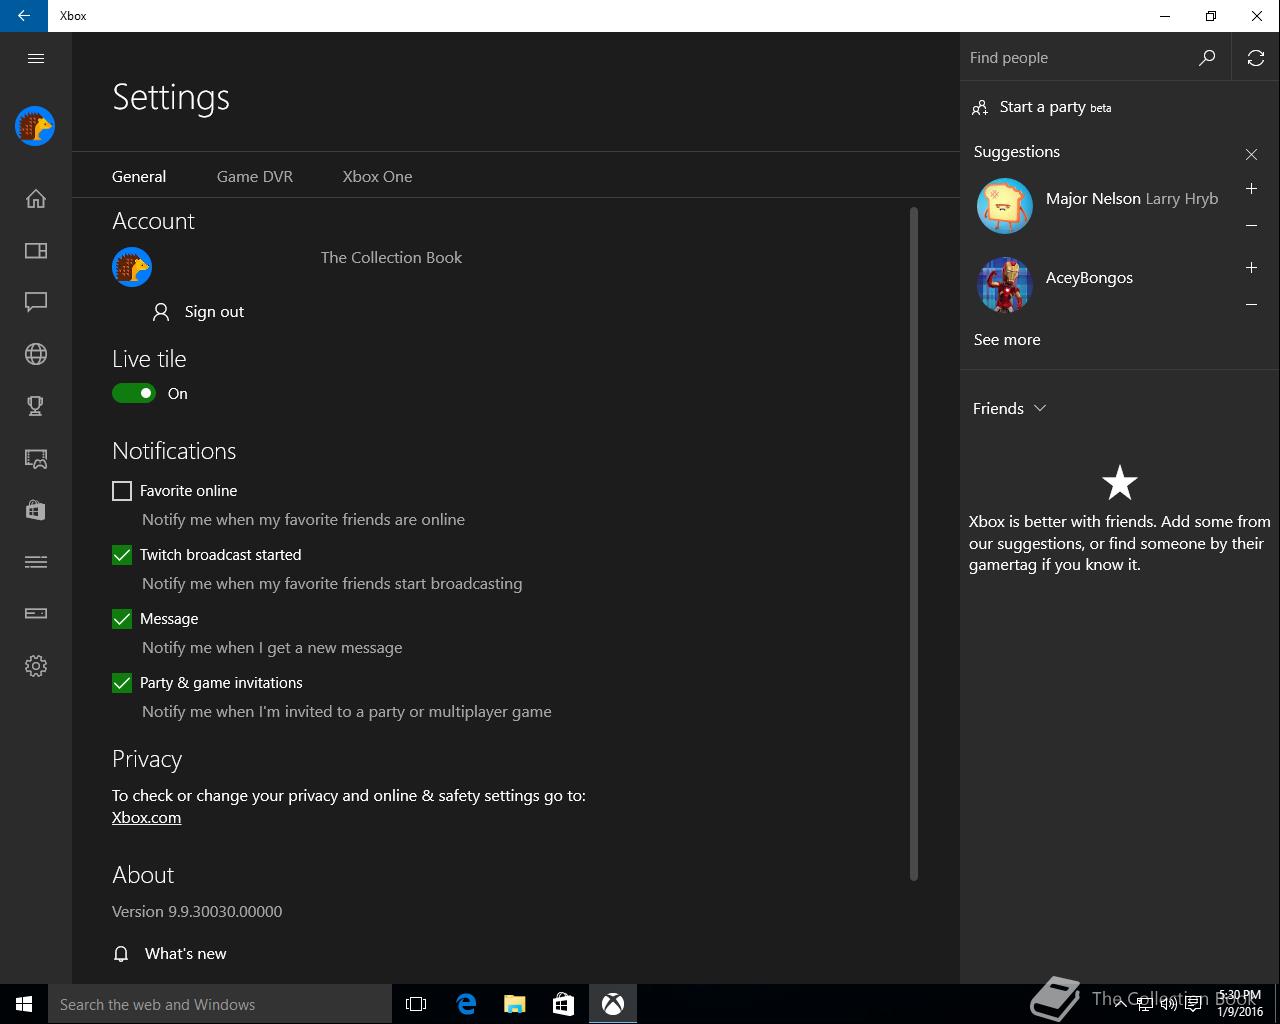Launch Microsoft Edge from the taskbar
This screenshot has width=1280, height=1024.
(466, 1004)
